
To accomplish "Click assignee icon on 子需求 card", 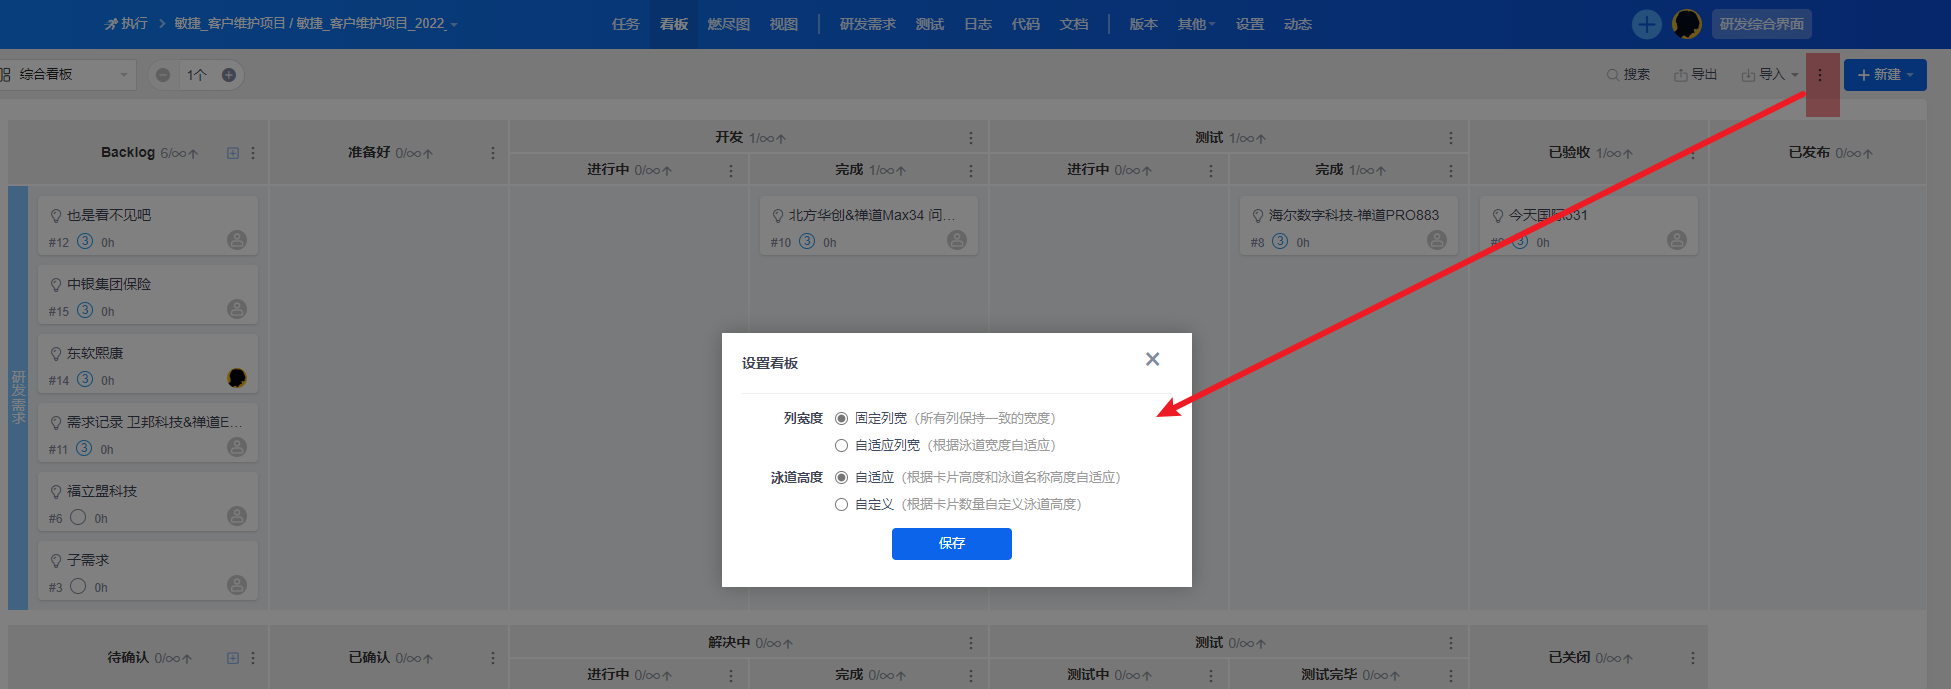I will (x=237, y=585).
